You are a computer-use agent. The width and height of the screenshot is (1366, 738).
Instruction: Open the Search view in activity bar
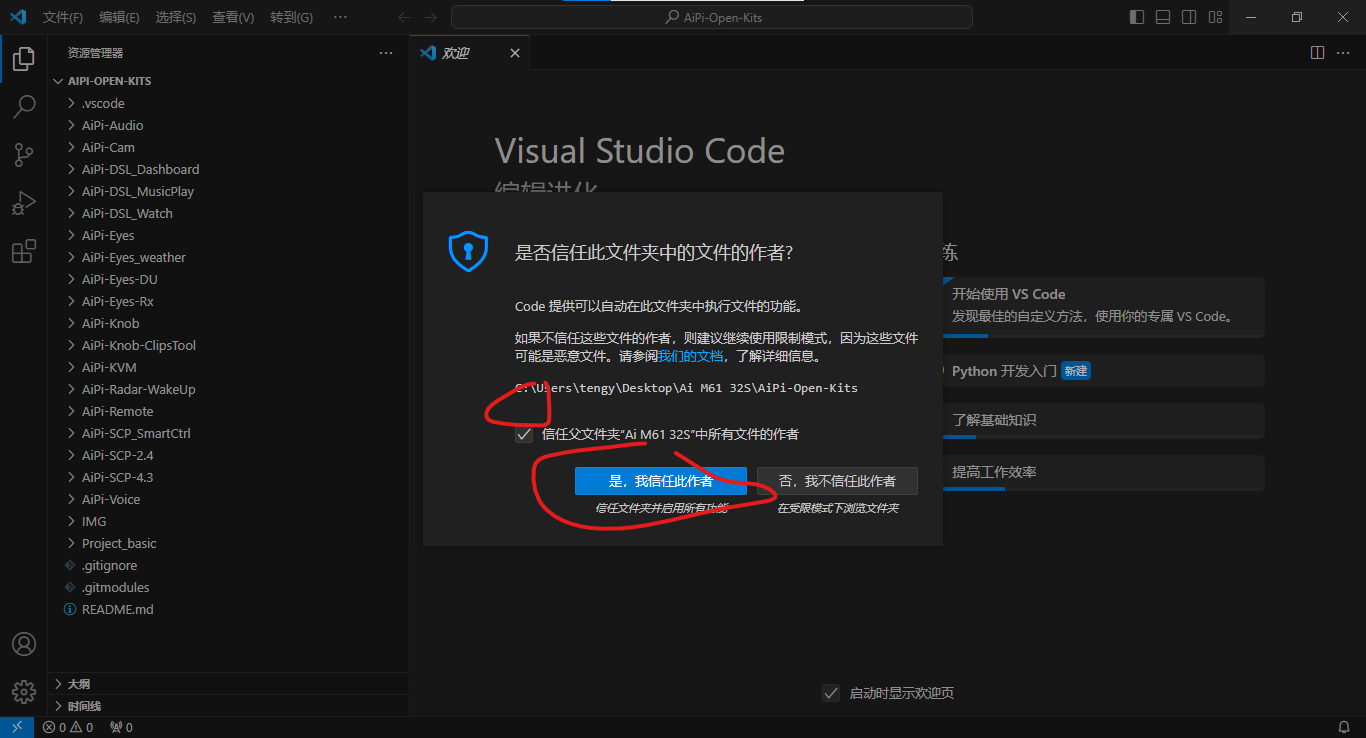pos(24,107)
